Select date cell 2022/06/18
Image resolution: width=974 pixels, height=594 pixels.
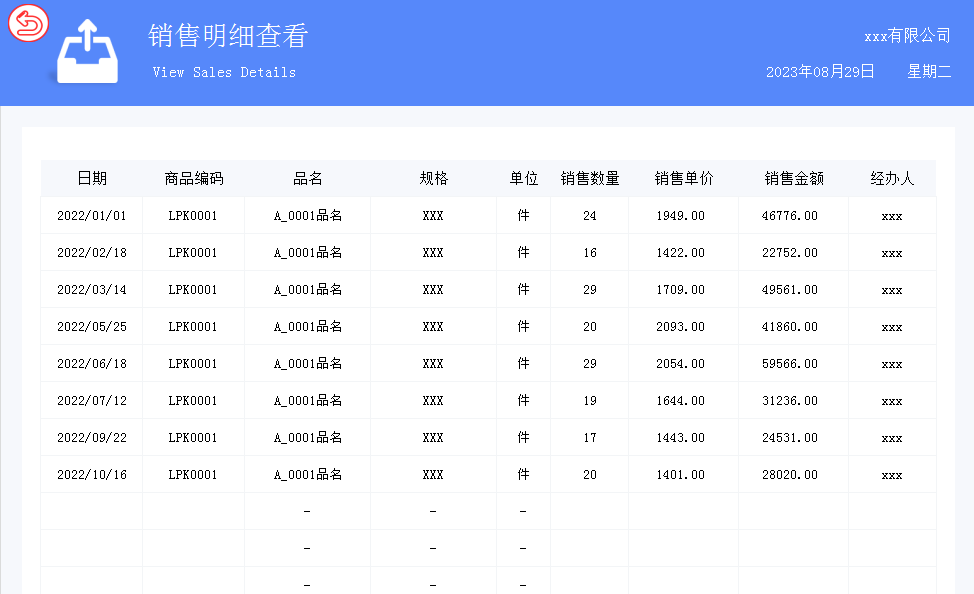(x=92, y=363)
